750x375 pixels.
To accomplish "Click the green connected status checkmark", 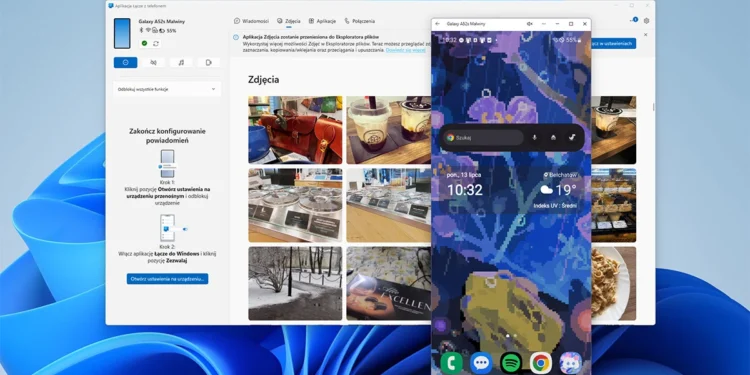I will [x=144, y=44].
